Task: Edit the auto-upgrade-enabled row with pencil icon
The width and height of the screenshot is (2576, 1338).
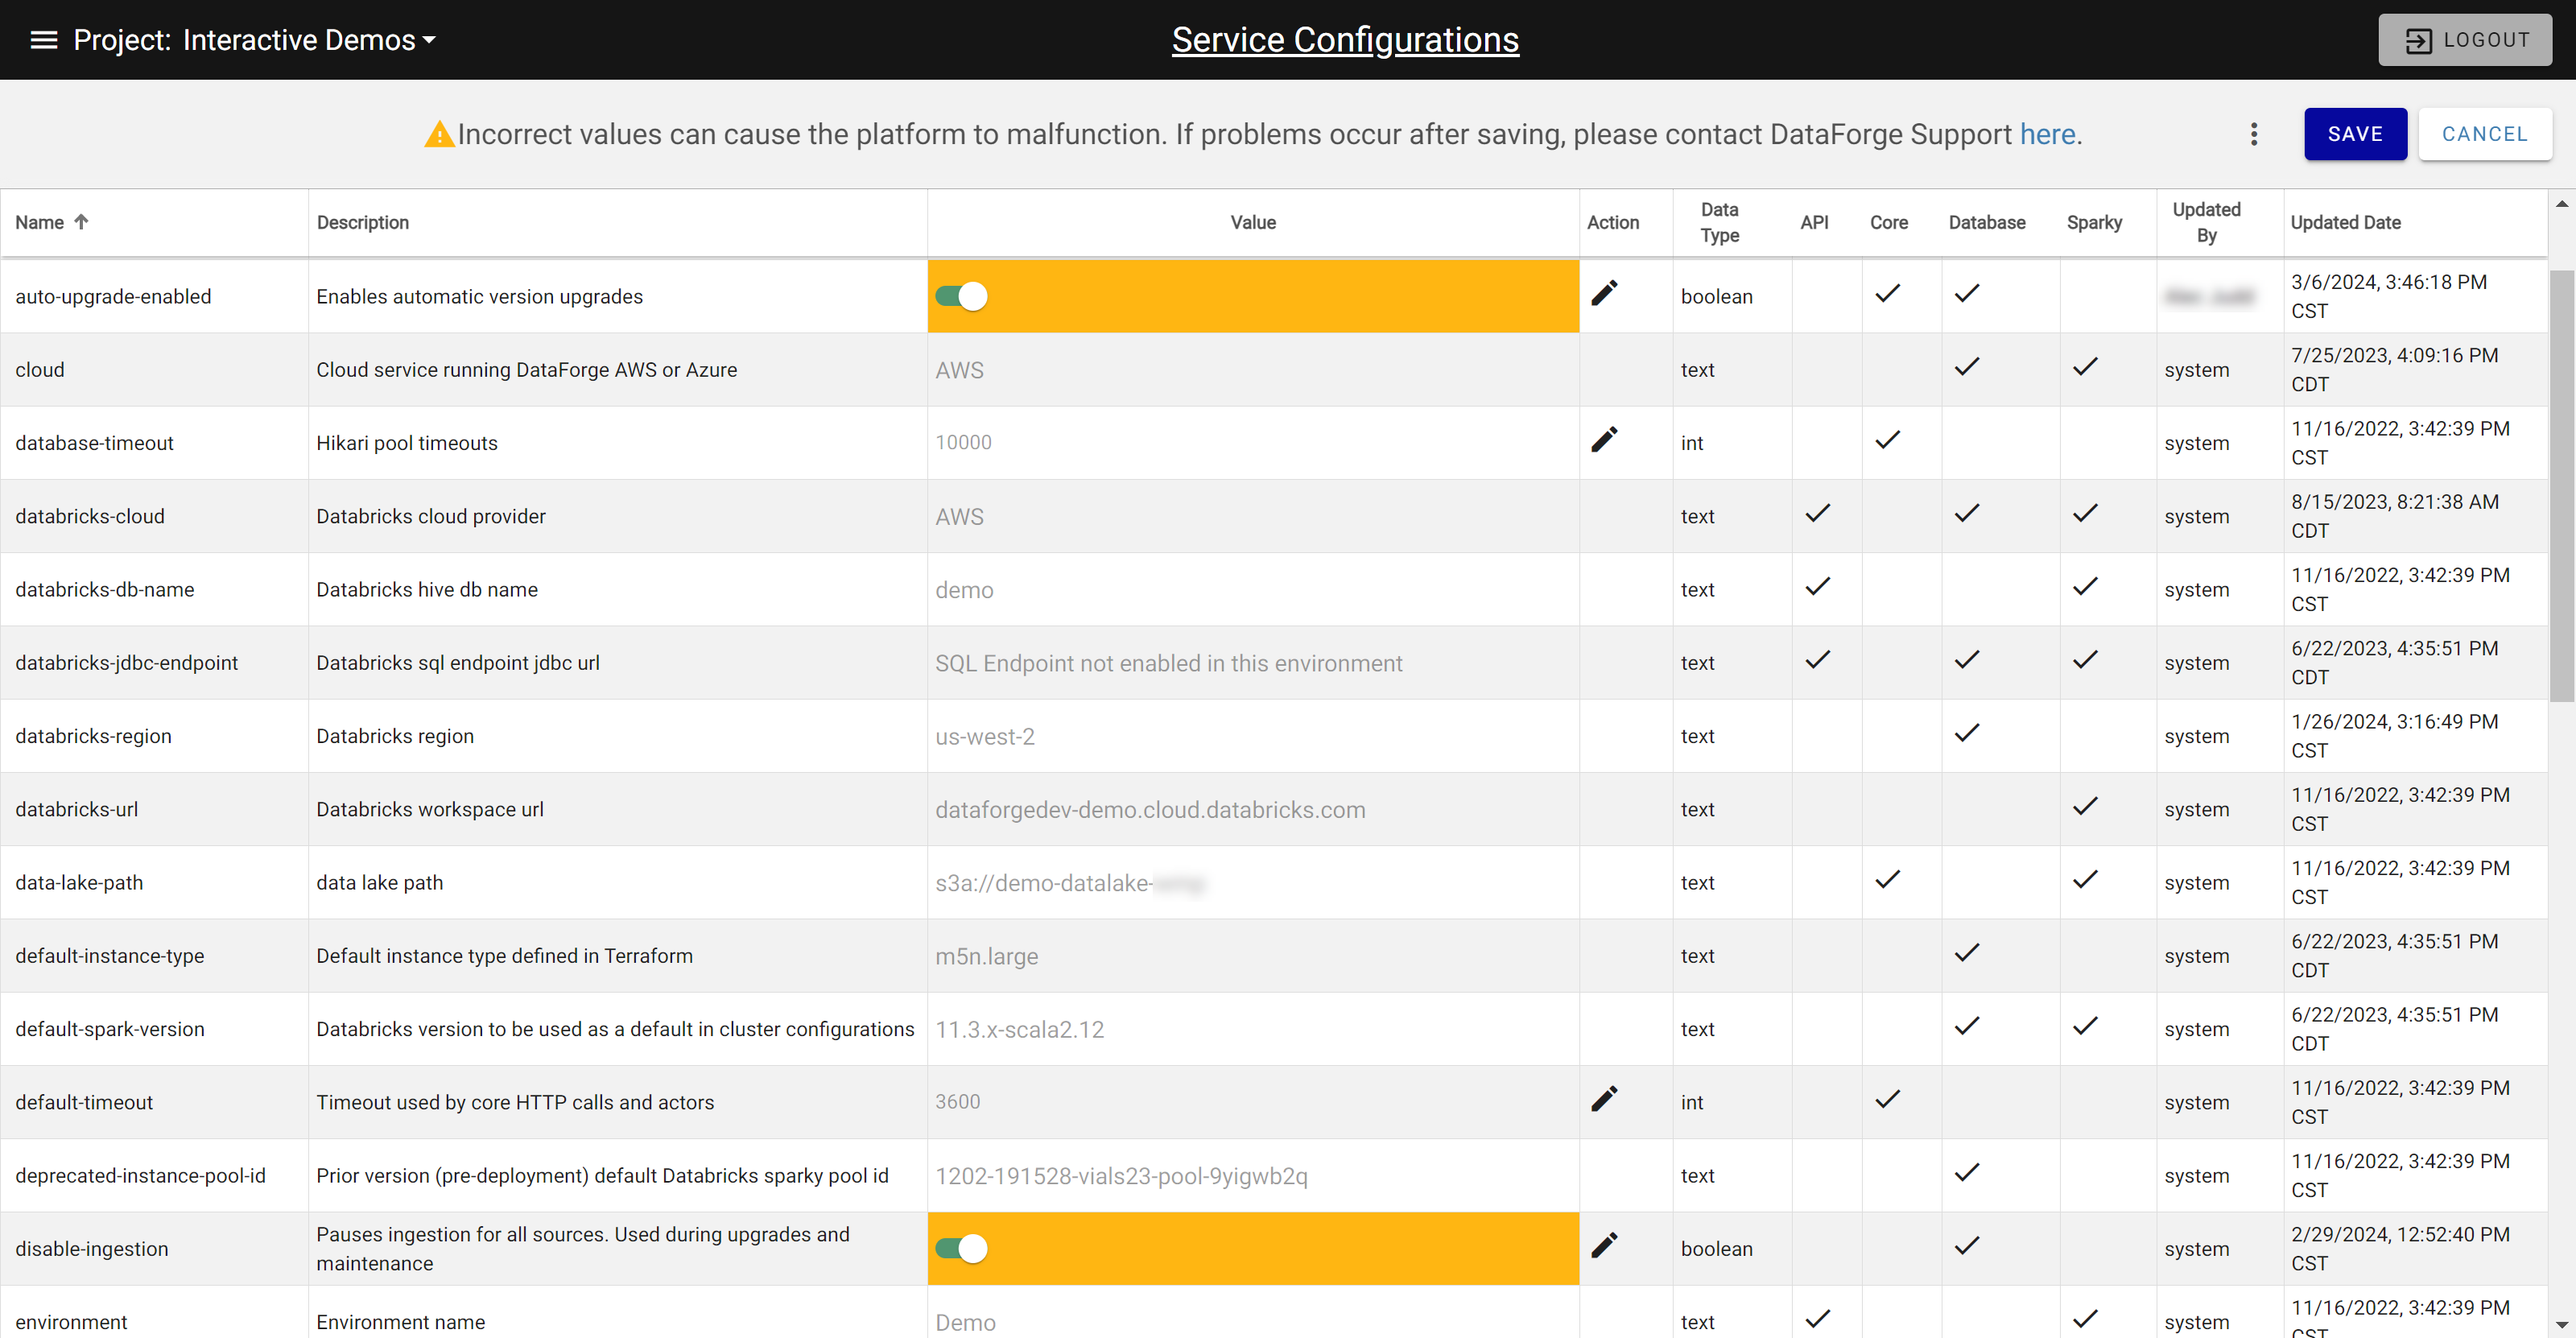Action: [x=1604, y=293]
